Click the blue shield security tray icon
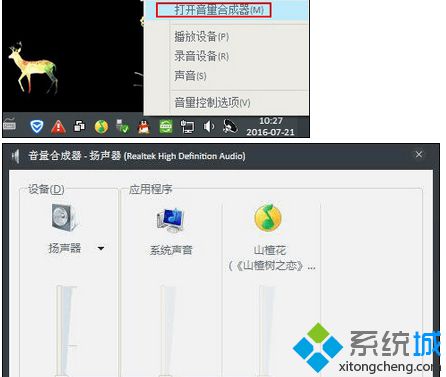The height and width of the screenshot is (377, 446). pyautogui.click(x=37, y=127)
